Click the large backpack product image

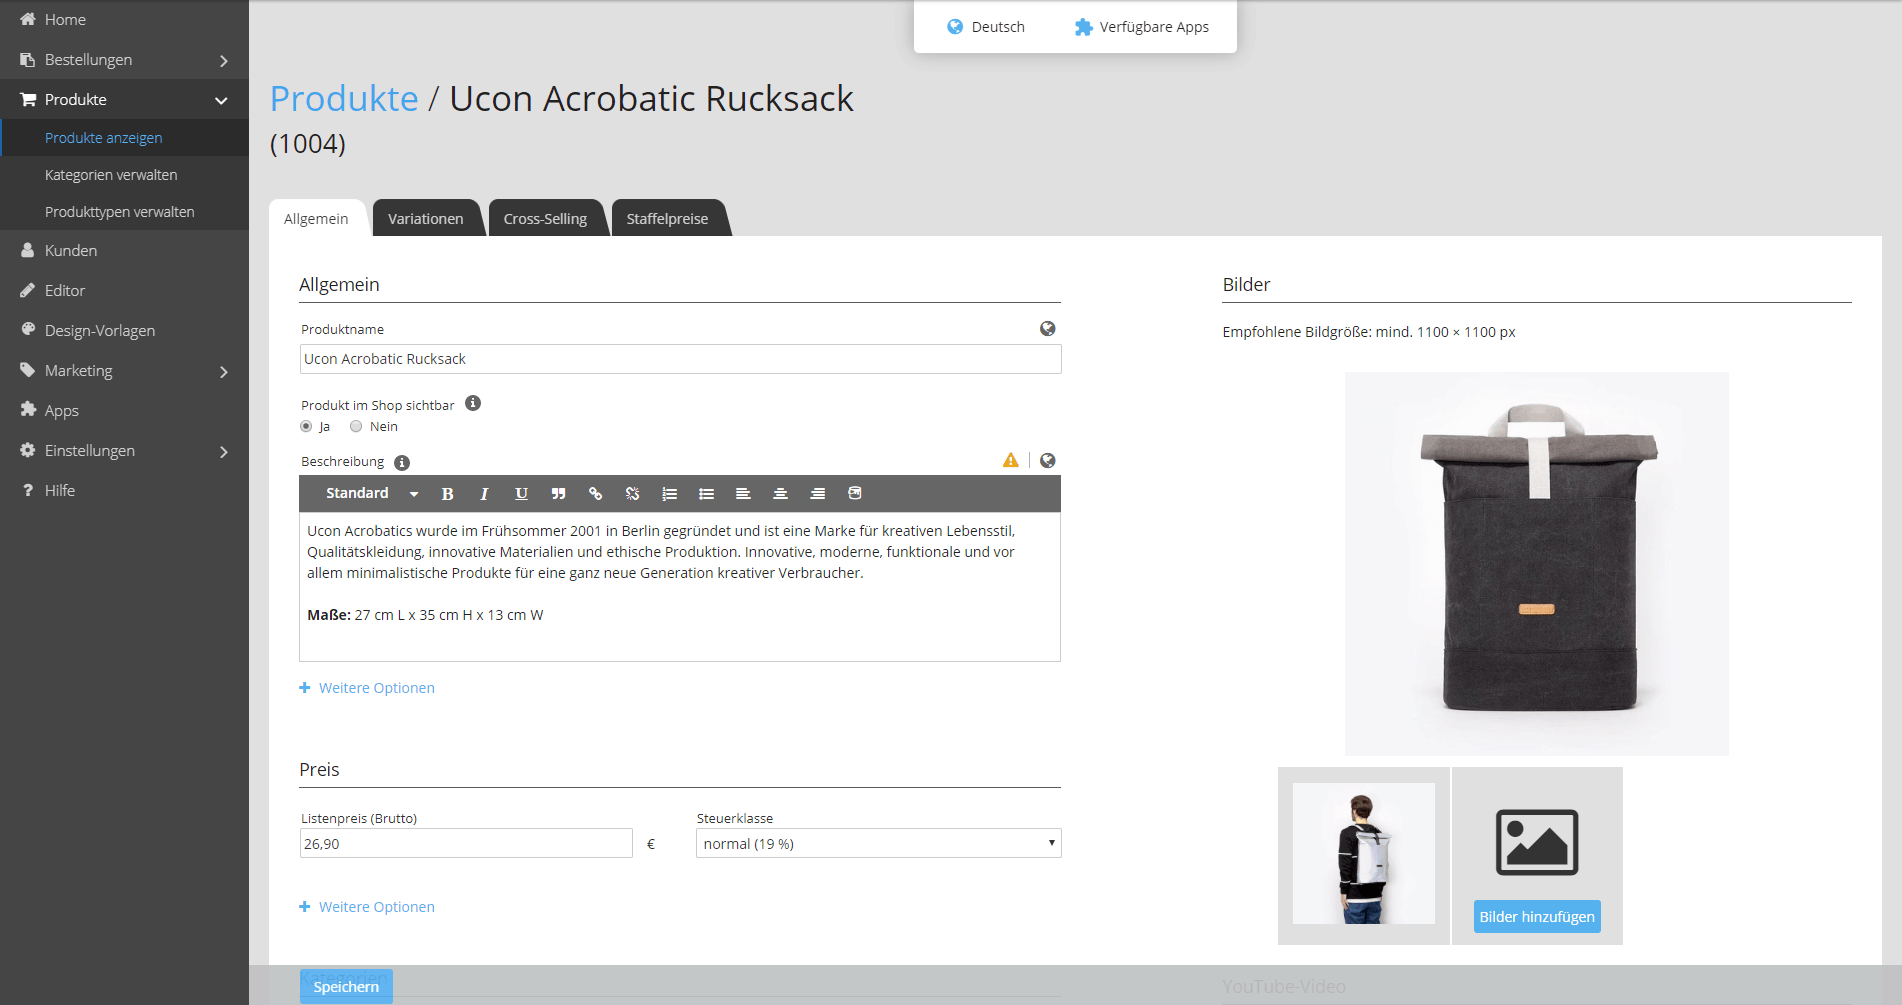click(1537, 563)
